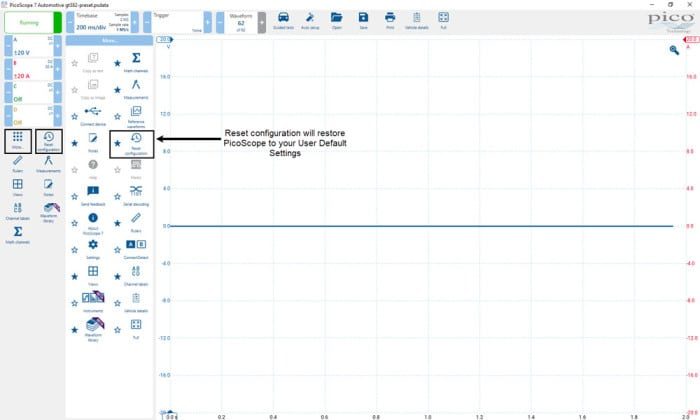Collapse the More... panel header
This screenshot has width=700, height=420.
click(109, 41)
